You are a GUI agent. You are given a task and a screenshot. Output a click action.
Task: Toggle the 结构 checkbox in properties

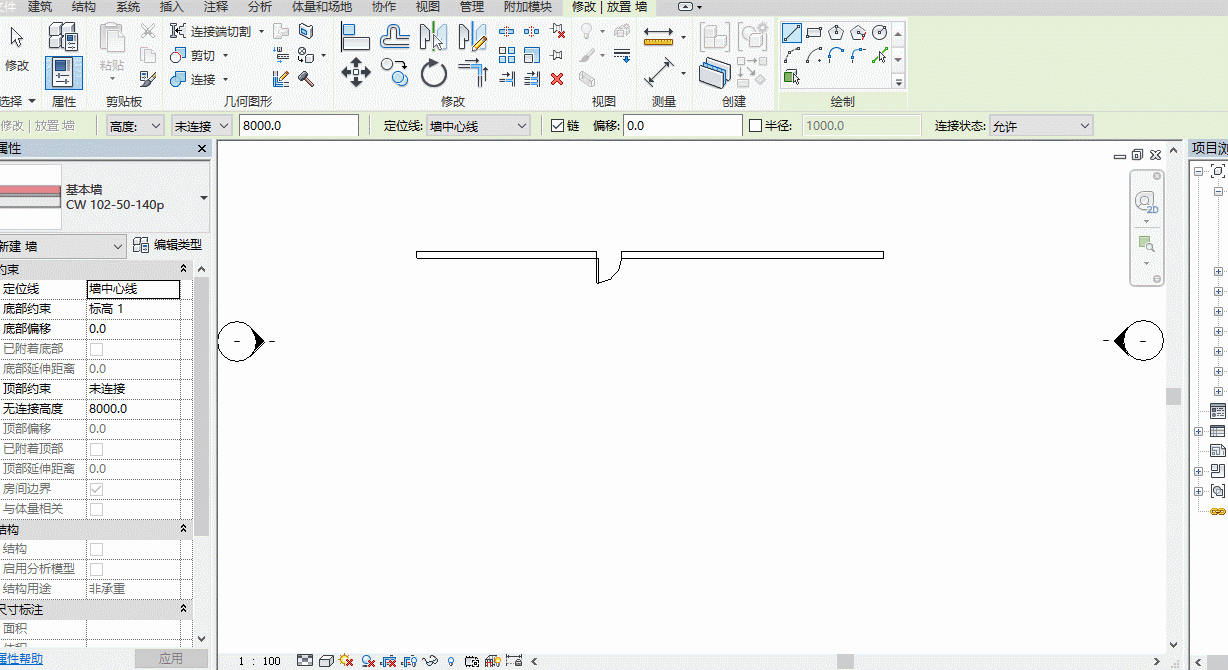(97, 549)
